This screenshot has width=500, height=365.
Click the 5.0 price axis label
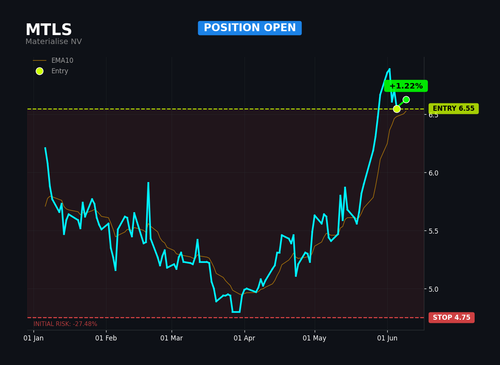coord(433,289)
